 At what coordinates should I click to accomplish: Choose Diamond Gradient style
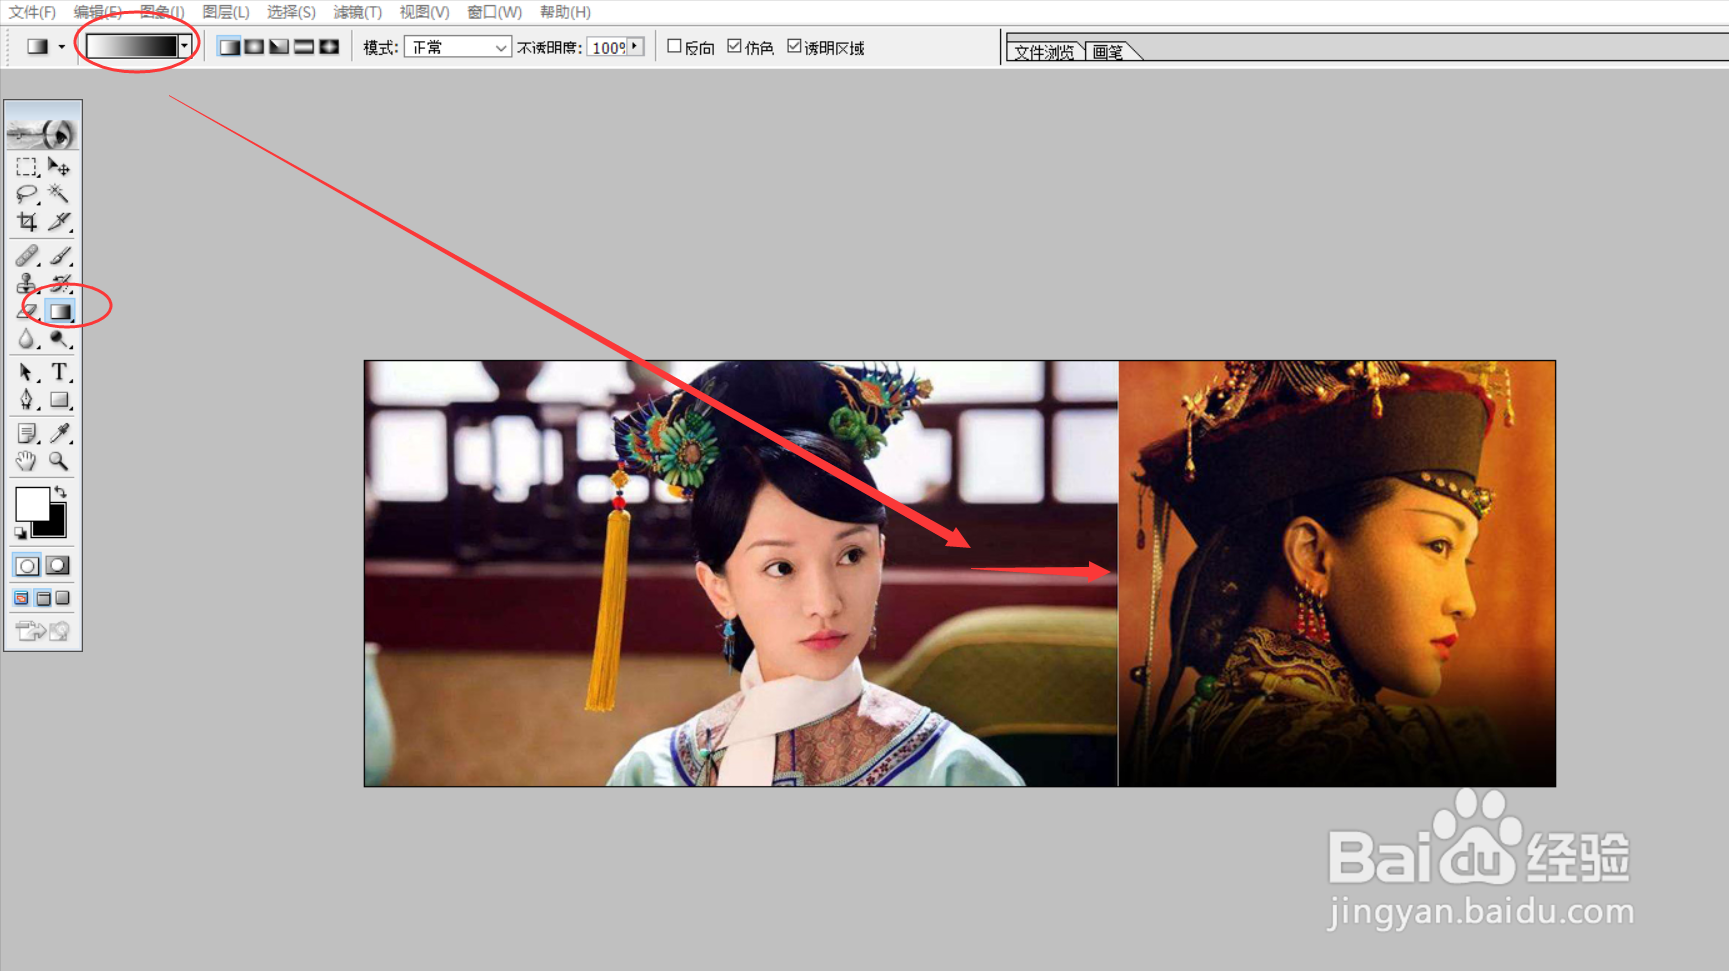[x=329, y=47]
